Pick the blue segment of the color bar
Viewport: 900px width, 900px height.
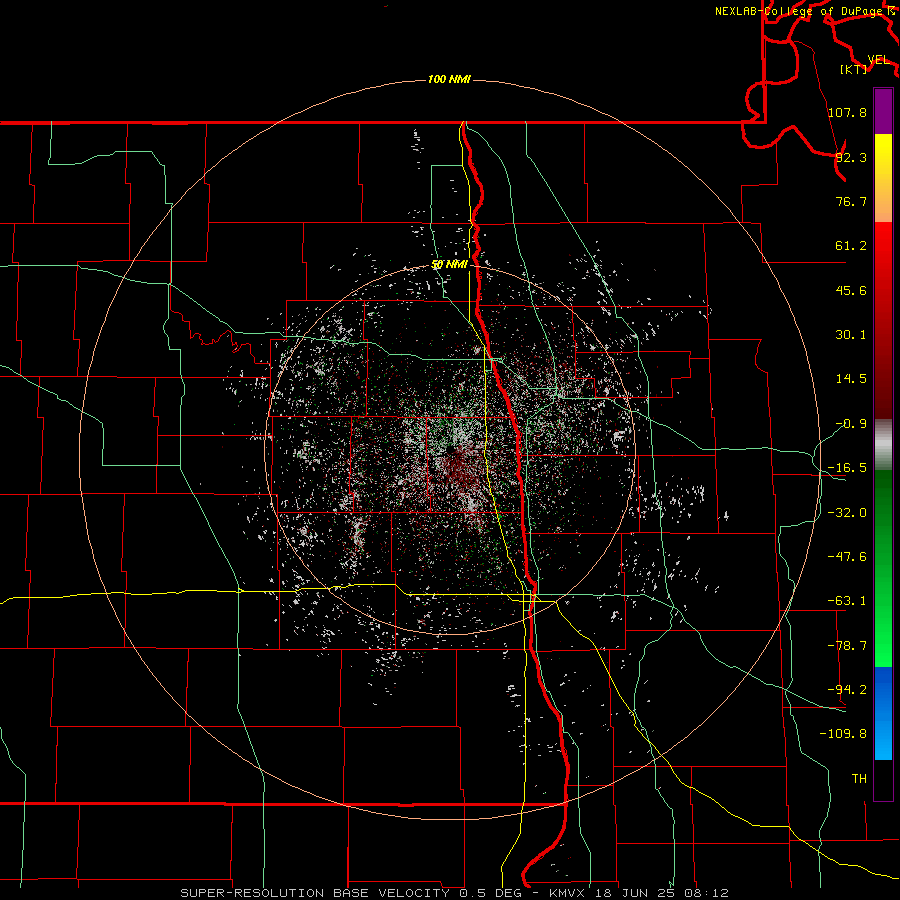click(883, 713)
